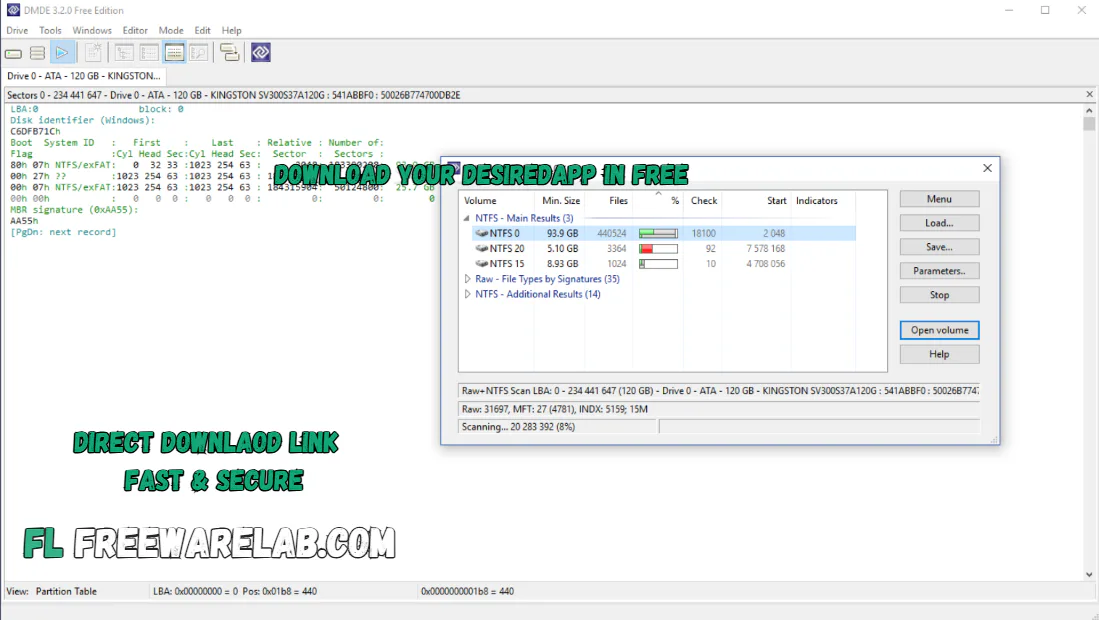This screenshot has width=1099, height=620.
Task: Expand Raw - File Types by Signatures
Action: [x=467, y=279]
